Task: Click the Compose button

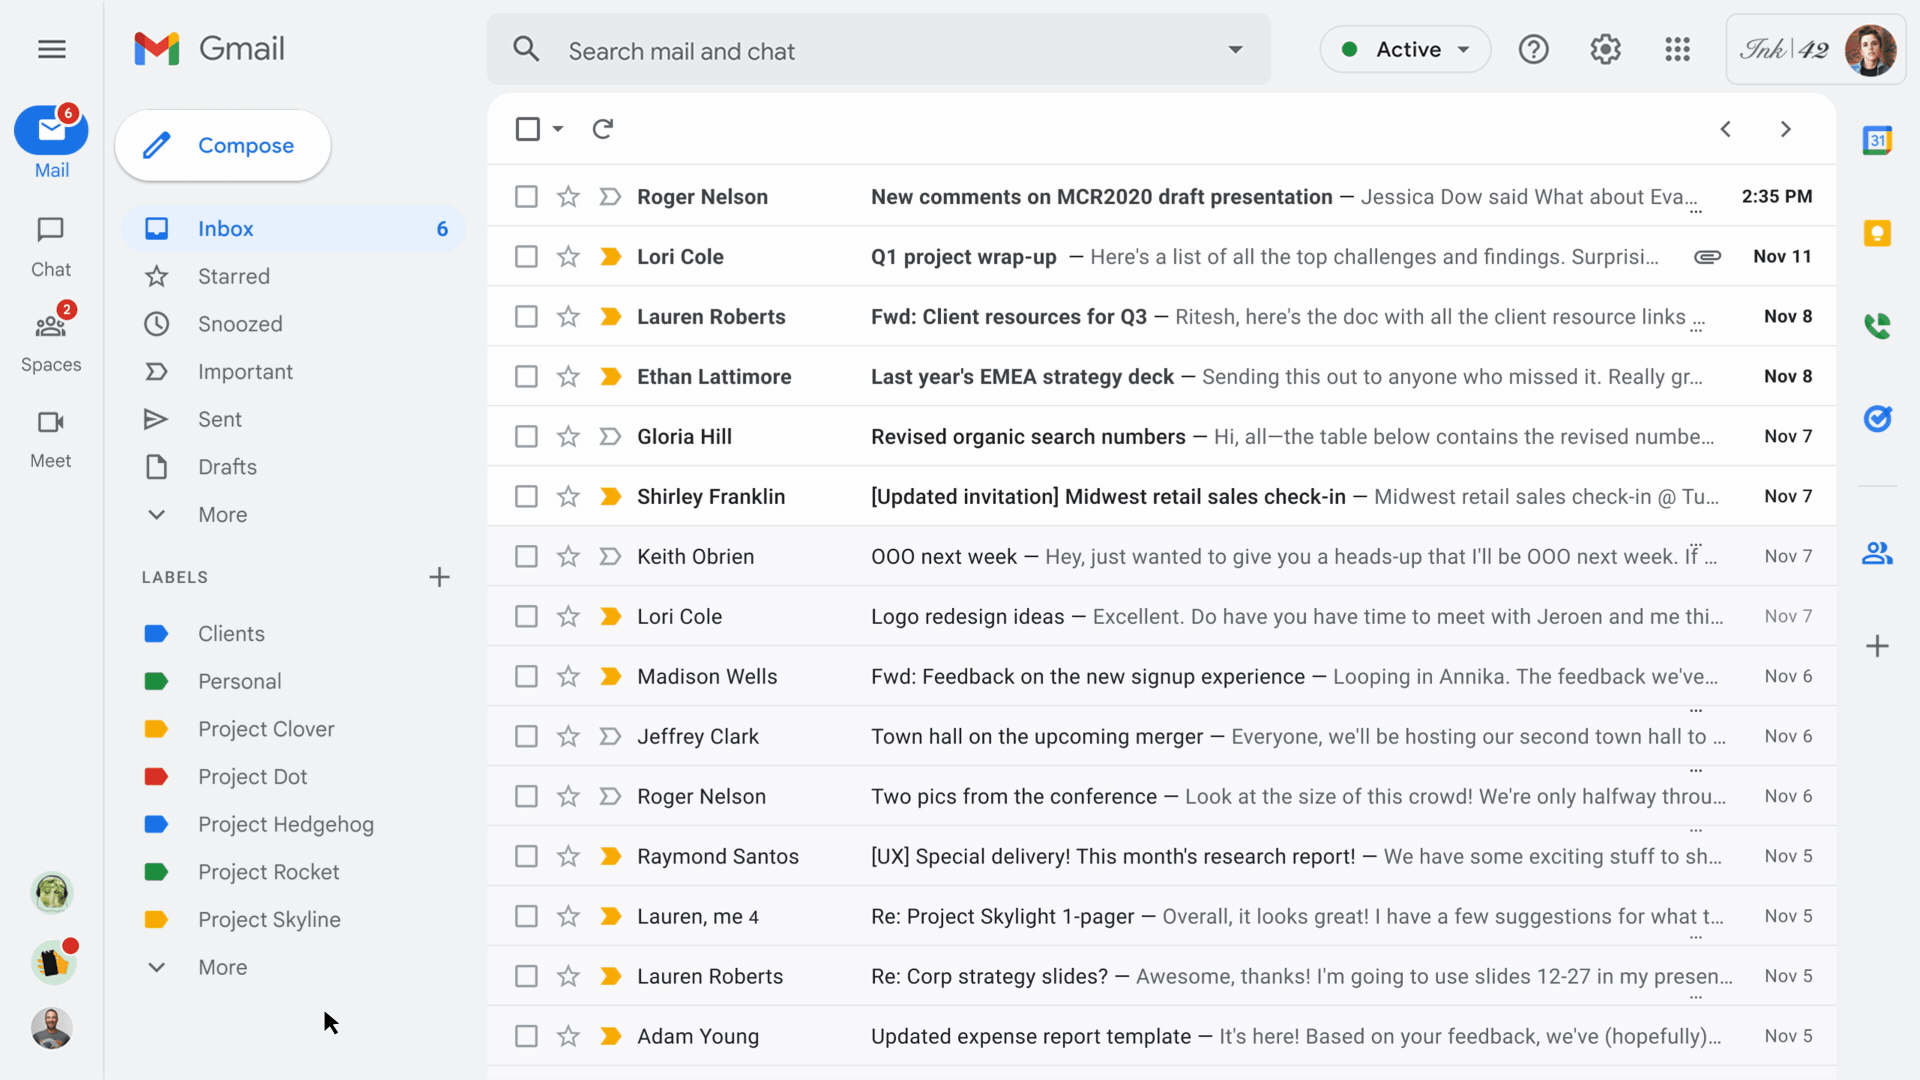Action: 223,146
